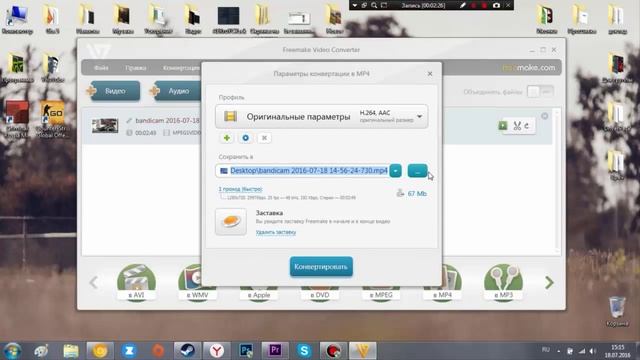Click the Freemake icon on the taskbar
This screenshot has width=640, height=360.
(362, 351)
